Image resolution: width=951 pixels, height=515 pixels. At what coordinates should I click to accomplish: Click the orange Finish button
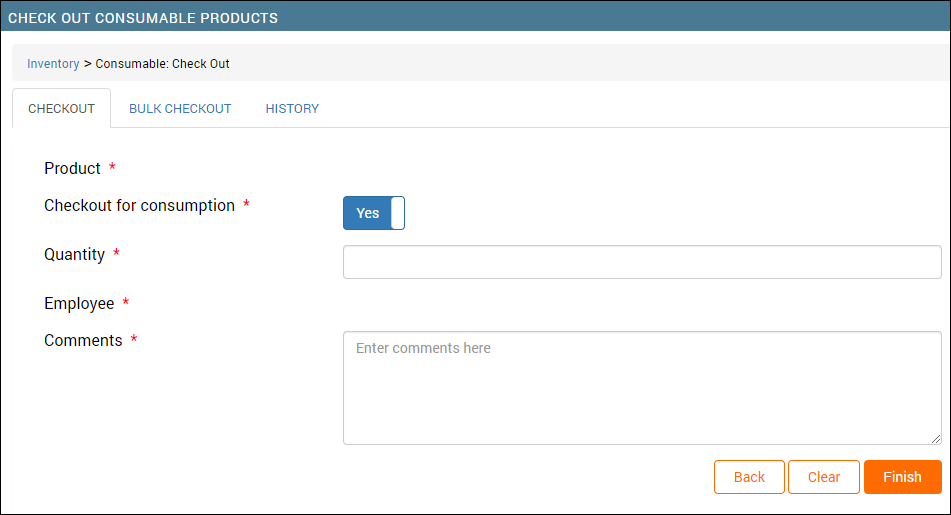pos(902,477)
